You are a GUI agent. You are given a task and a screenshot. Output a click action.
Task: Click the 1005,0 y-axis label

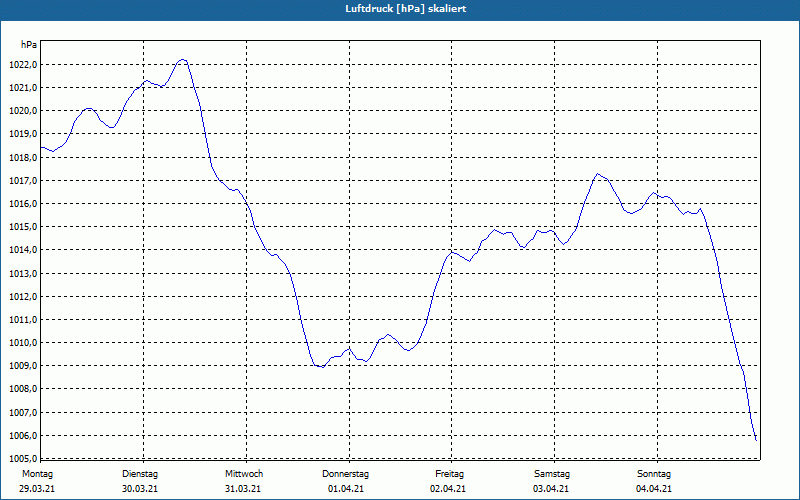23,458
